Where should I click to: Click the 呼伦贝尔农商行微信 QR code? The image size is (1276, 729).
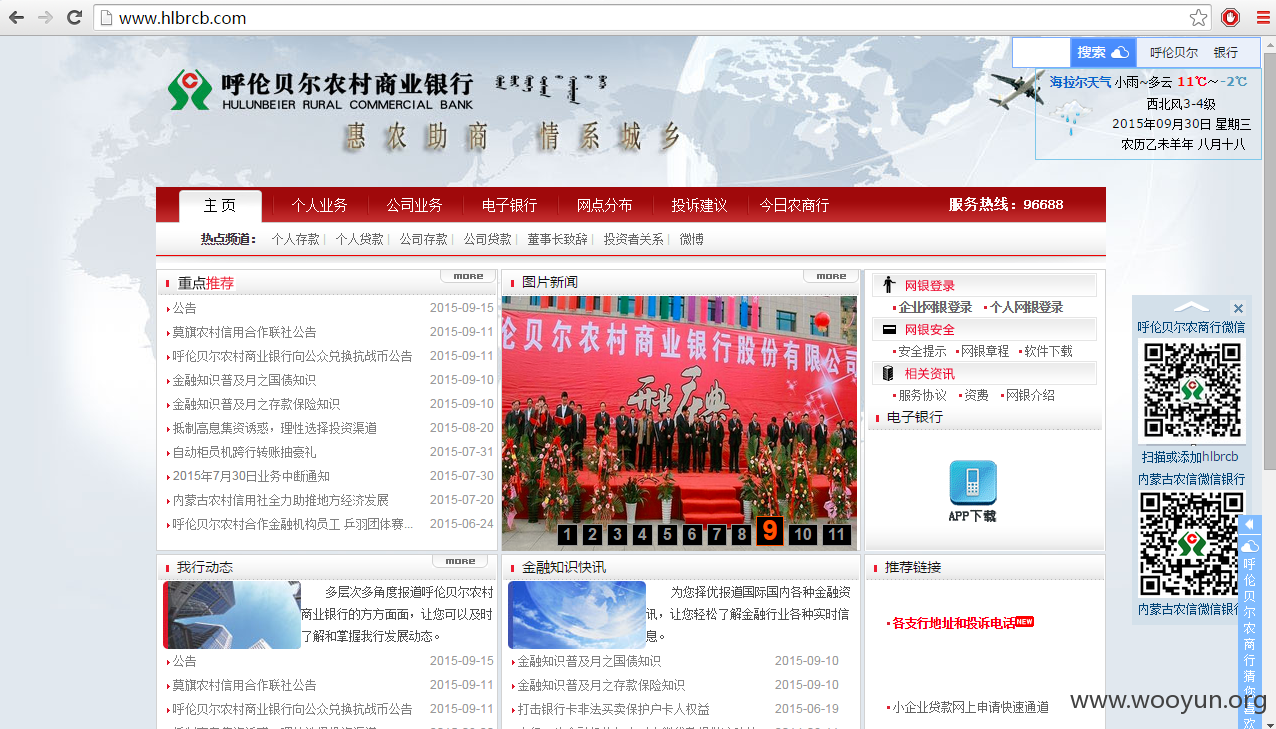click(1192, 391)
